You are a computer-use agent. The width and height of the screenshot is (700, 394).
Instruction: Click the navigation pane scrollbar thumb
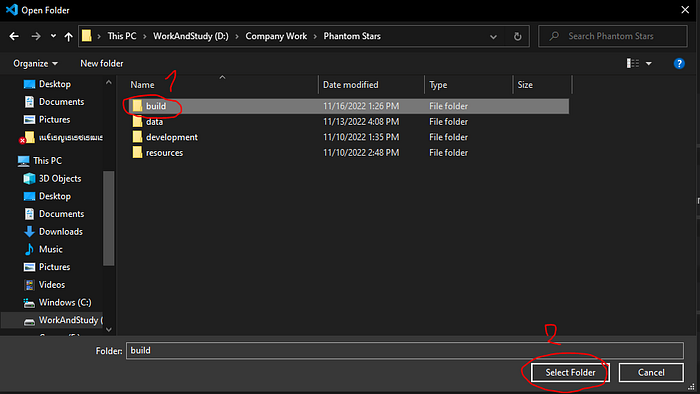[x=108, y=218]
